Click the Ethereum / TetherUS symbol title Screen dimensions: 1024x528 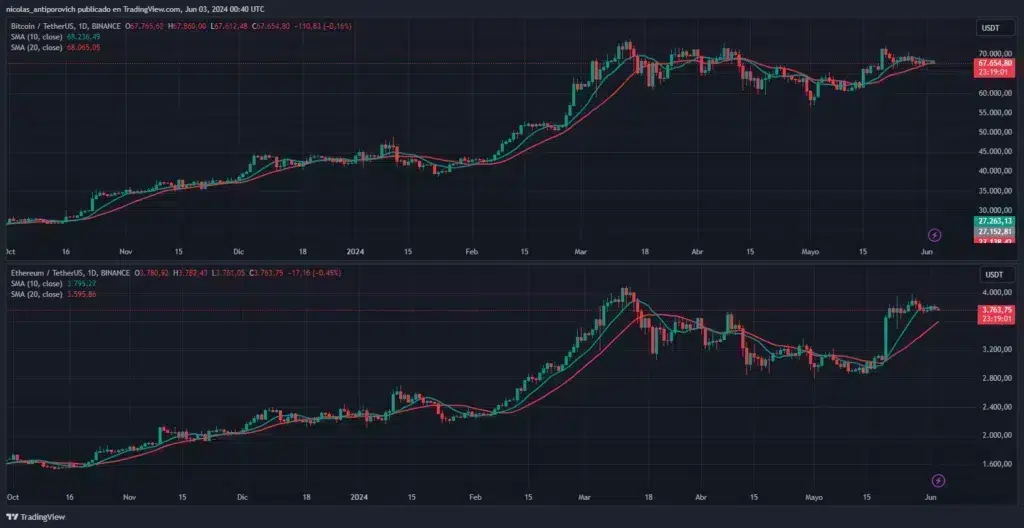(46, 272)
